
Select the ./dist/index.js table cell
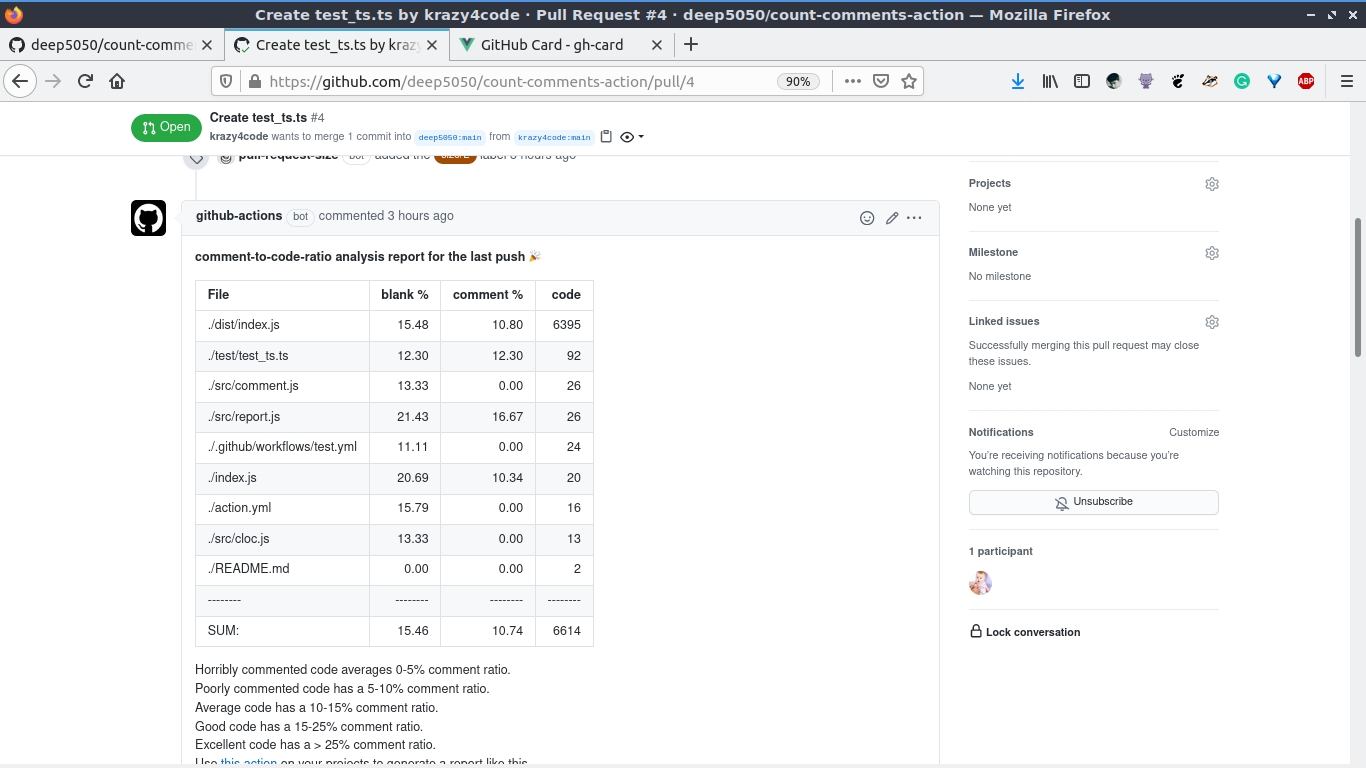coord(282,325)
